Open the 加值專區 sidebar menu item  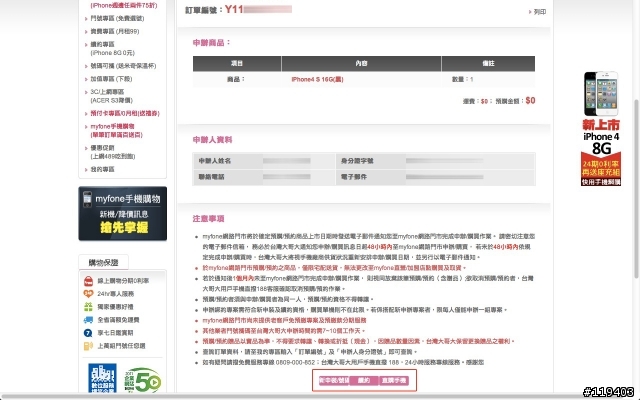point(111,79)
